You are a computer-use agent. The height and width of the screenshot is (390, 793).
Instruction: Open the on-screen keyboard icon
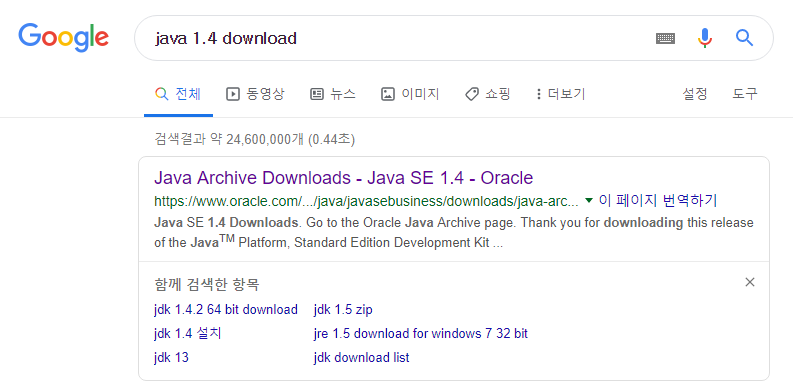point(666,38)
